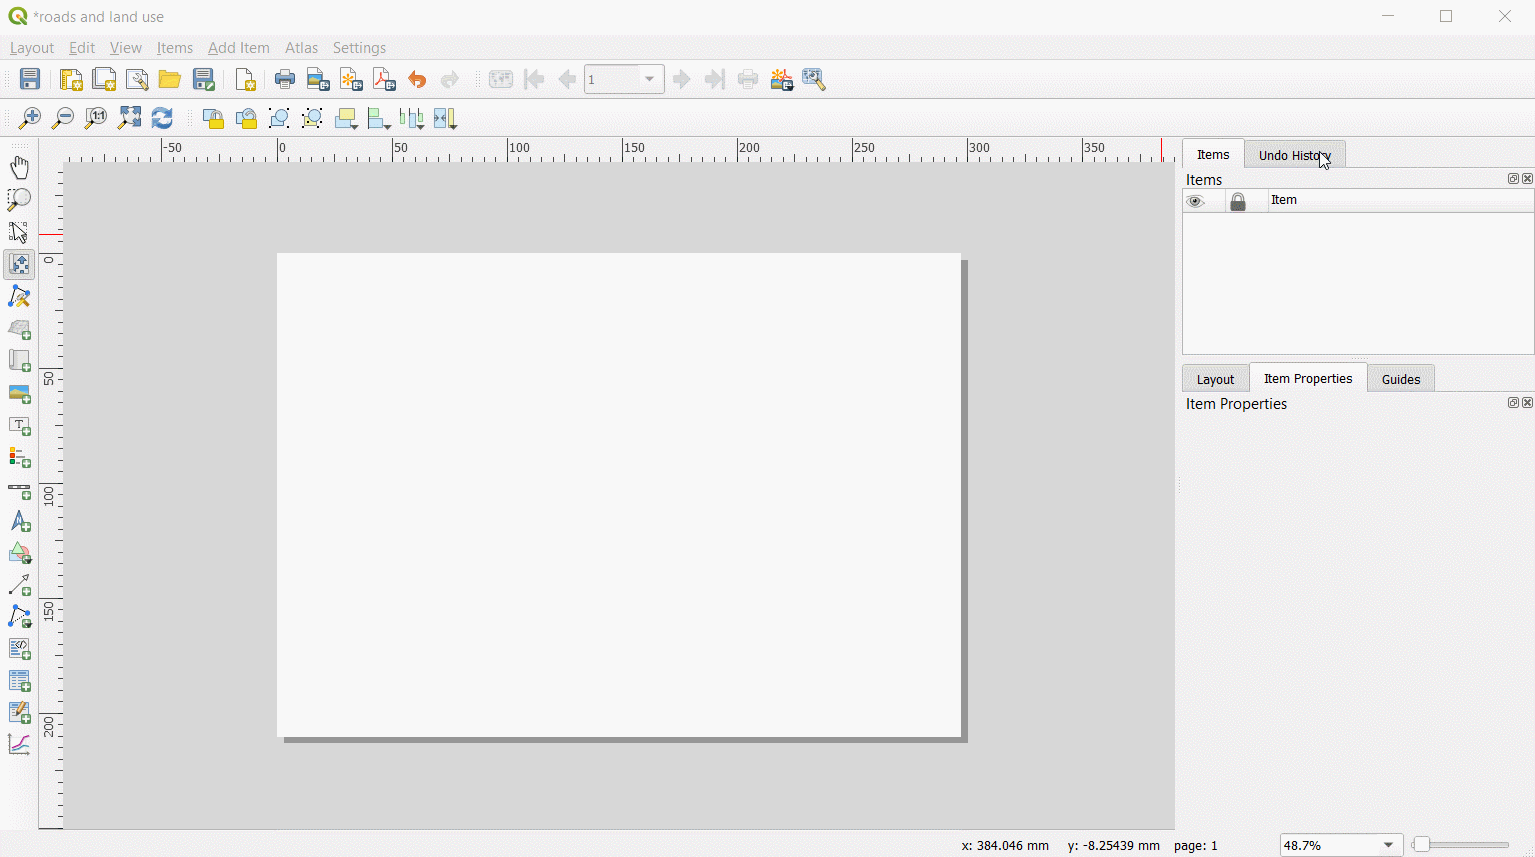Select the Zoom tool in toolbox
The width and height of the screenshot is (1535, 857).
pos(20,200)
